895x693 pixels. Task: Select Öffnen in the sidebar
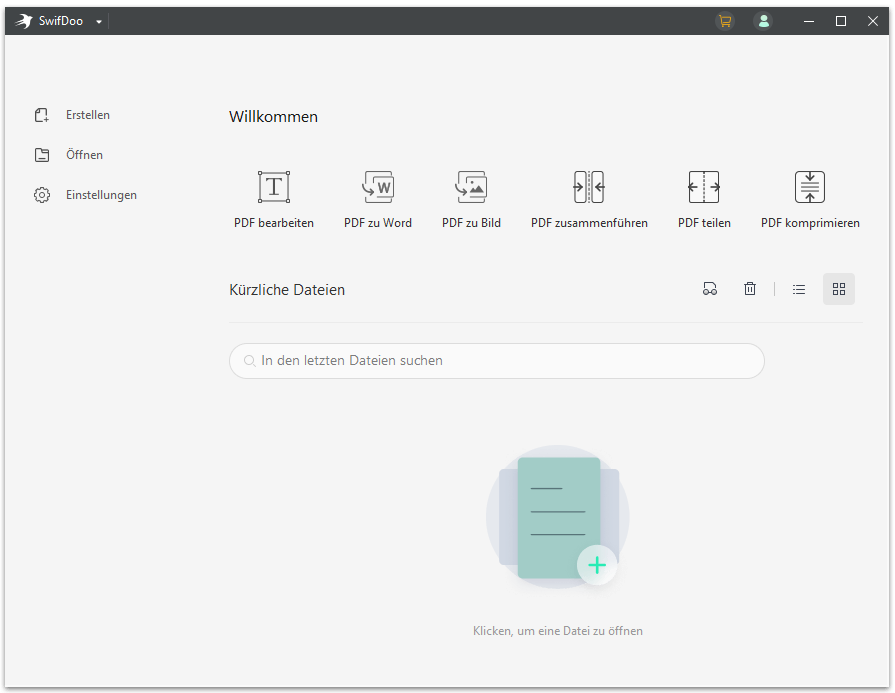coord(84,155)
